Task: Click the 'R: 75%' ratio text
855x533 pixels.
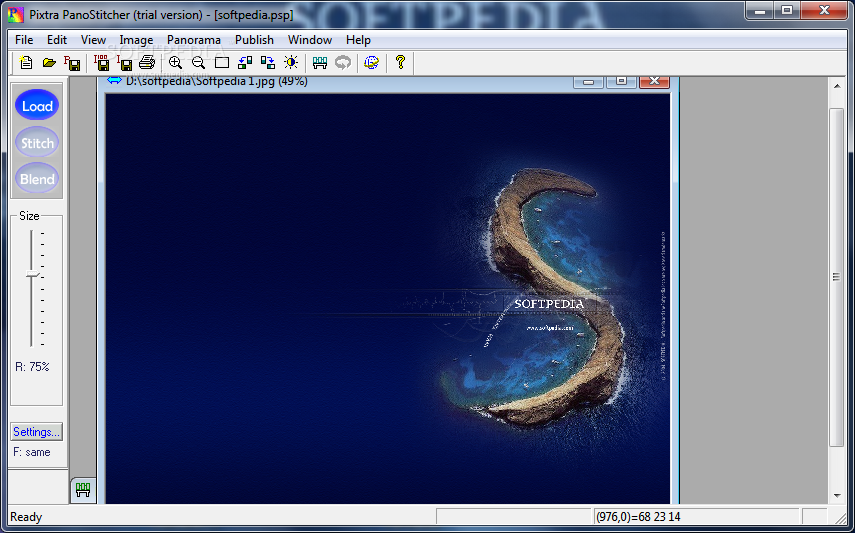Action: coord(32,367)
